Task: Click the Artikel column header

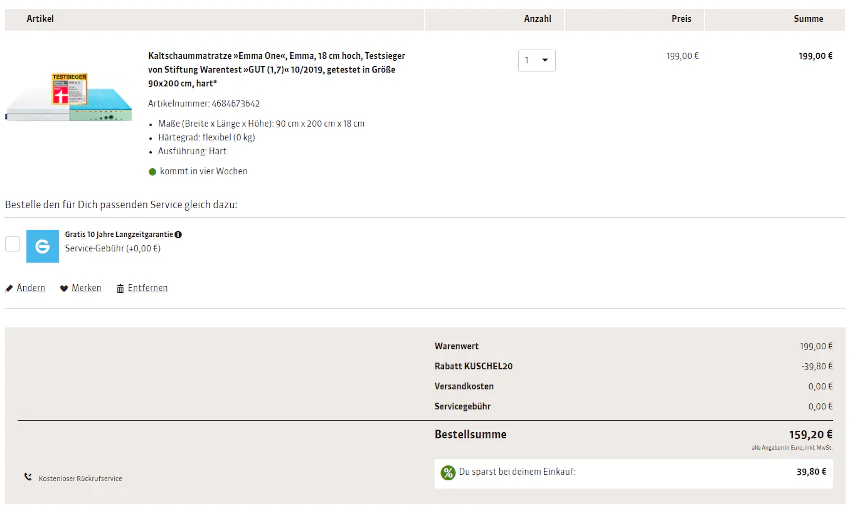Action: click(40, 19)
